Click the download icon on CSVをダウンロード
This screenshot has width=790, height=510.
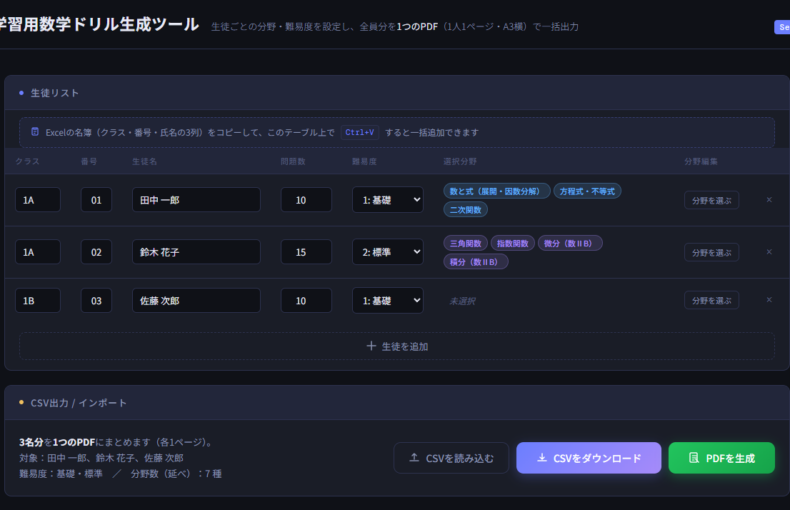(x=541, y=458)
